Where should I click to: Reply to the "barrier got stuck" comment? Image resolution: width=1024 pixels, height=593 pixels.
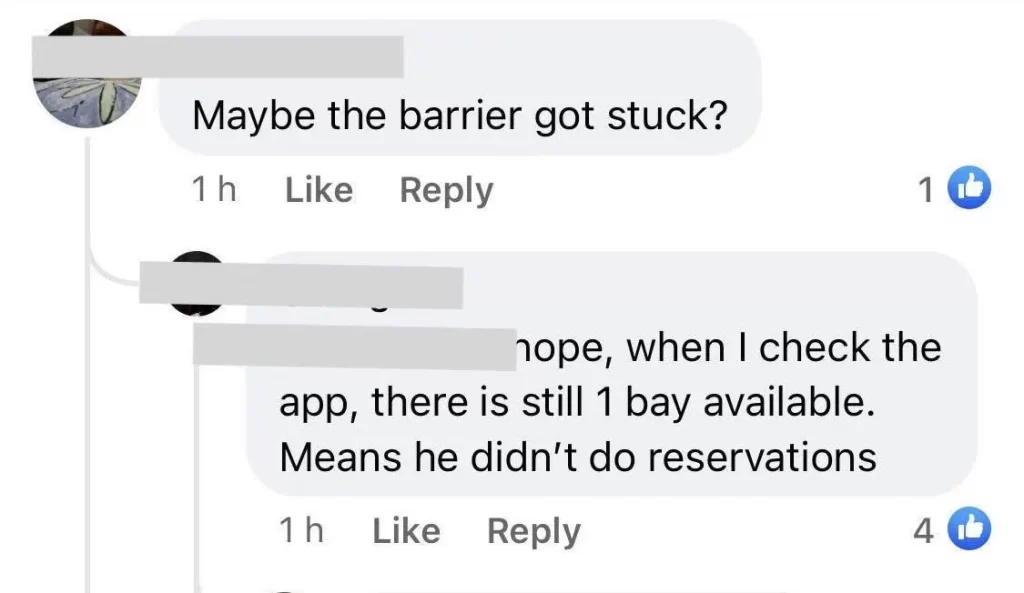coord(446,191)
